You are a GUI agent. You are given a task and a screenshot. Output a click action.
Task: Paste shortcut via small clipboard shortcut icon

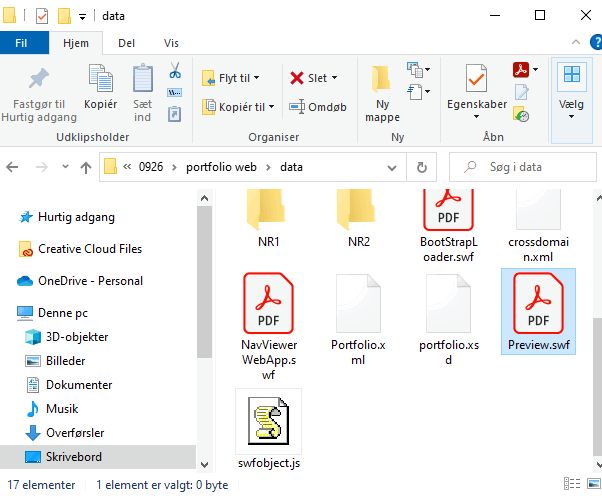175,114
